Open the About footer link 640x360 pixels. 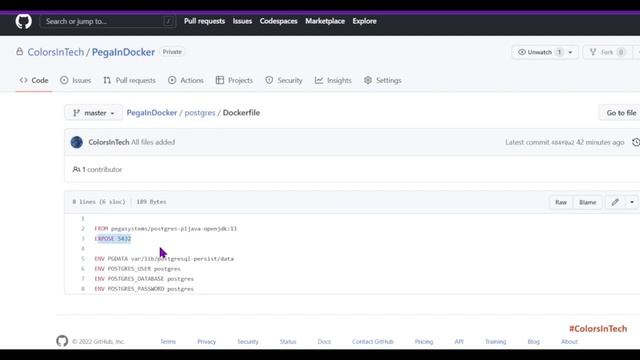[569, 342]
